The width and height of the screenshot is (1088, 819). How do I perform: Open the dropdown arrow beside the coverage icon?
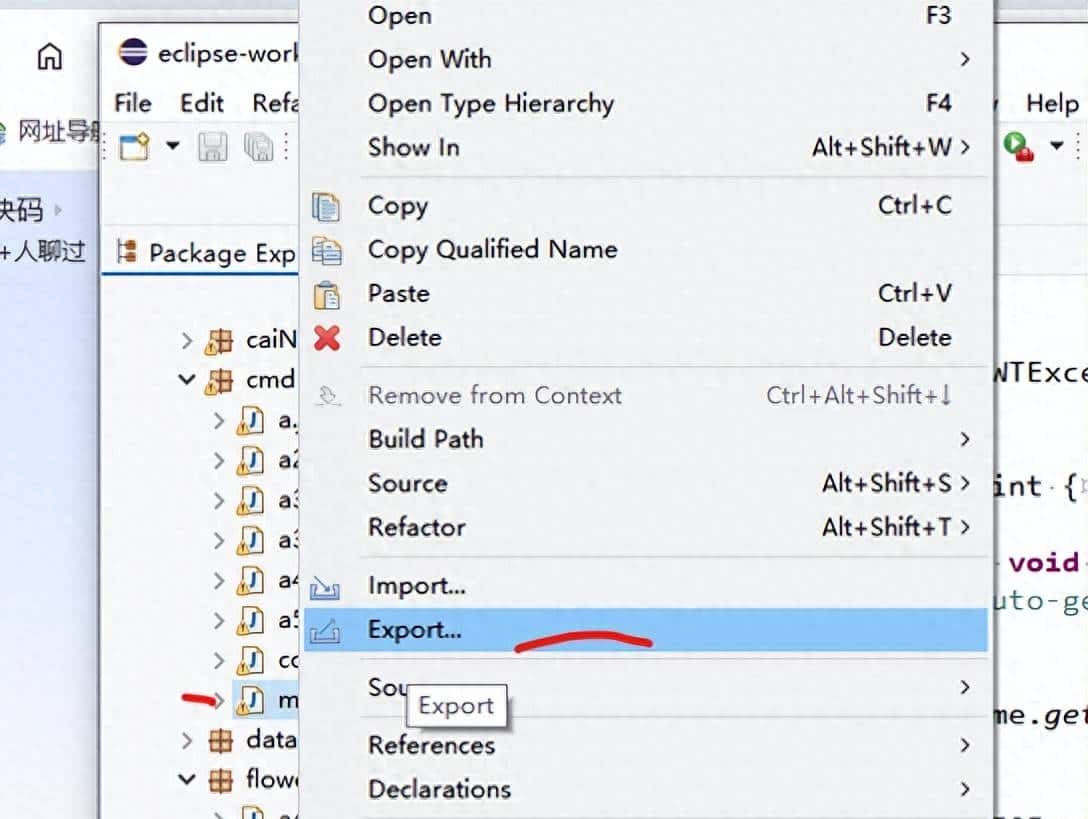pos(1056,146)
